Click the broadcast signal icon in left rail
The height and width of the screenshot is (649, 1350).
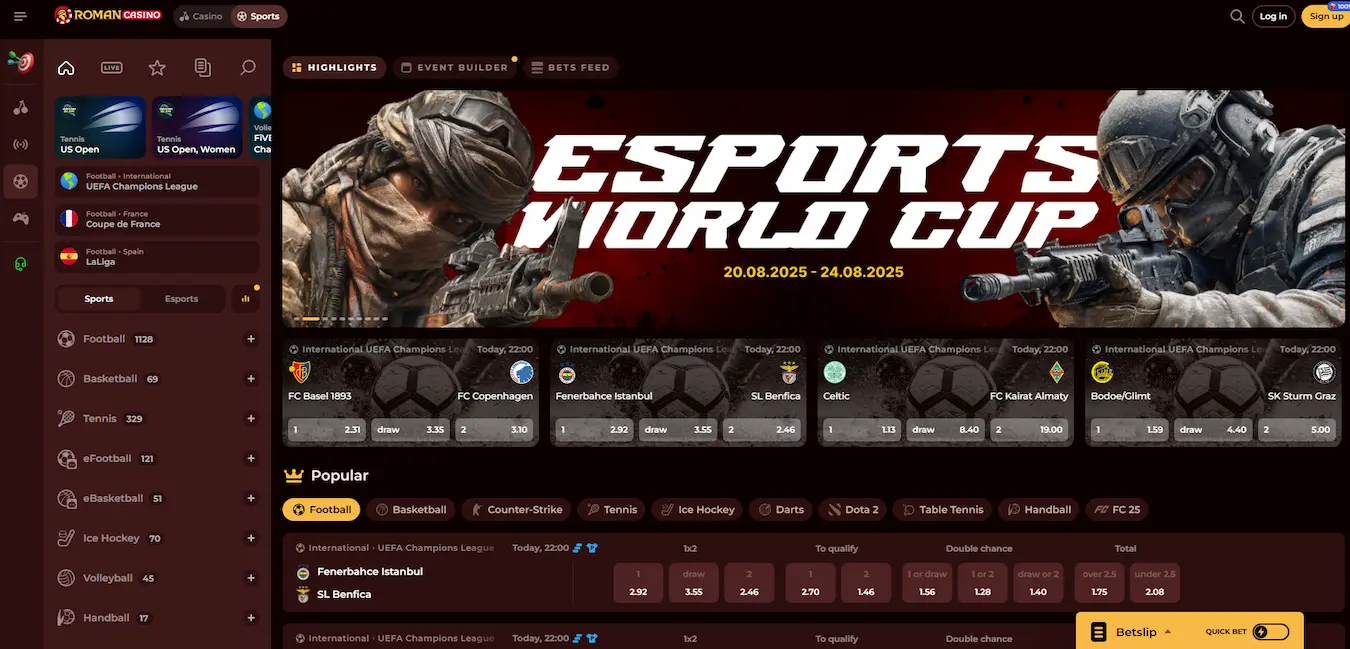point(20,144)
